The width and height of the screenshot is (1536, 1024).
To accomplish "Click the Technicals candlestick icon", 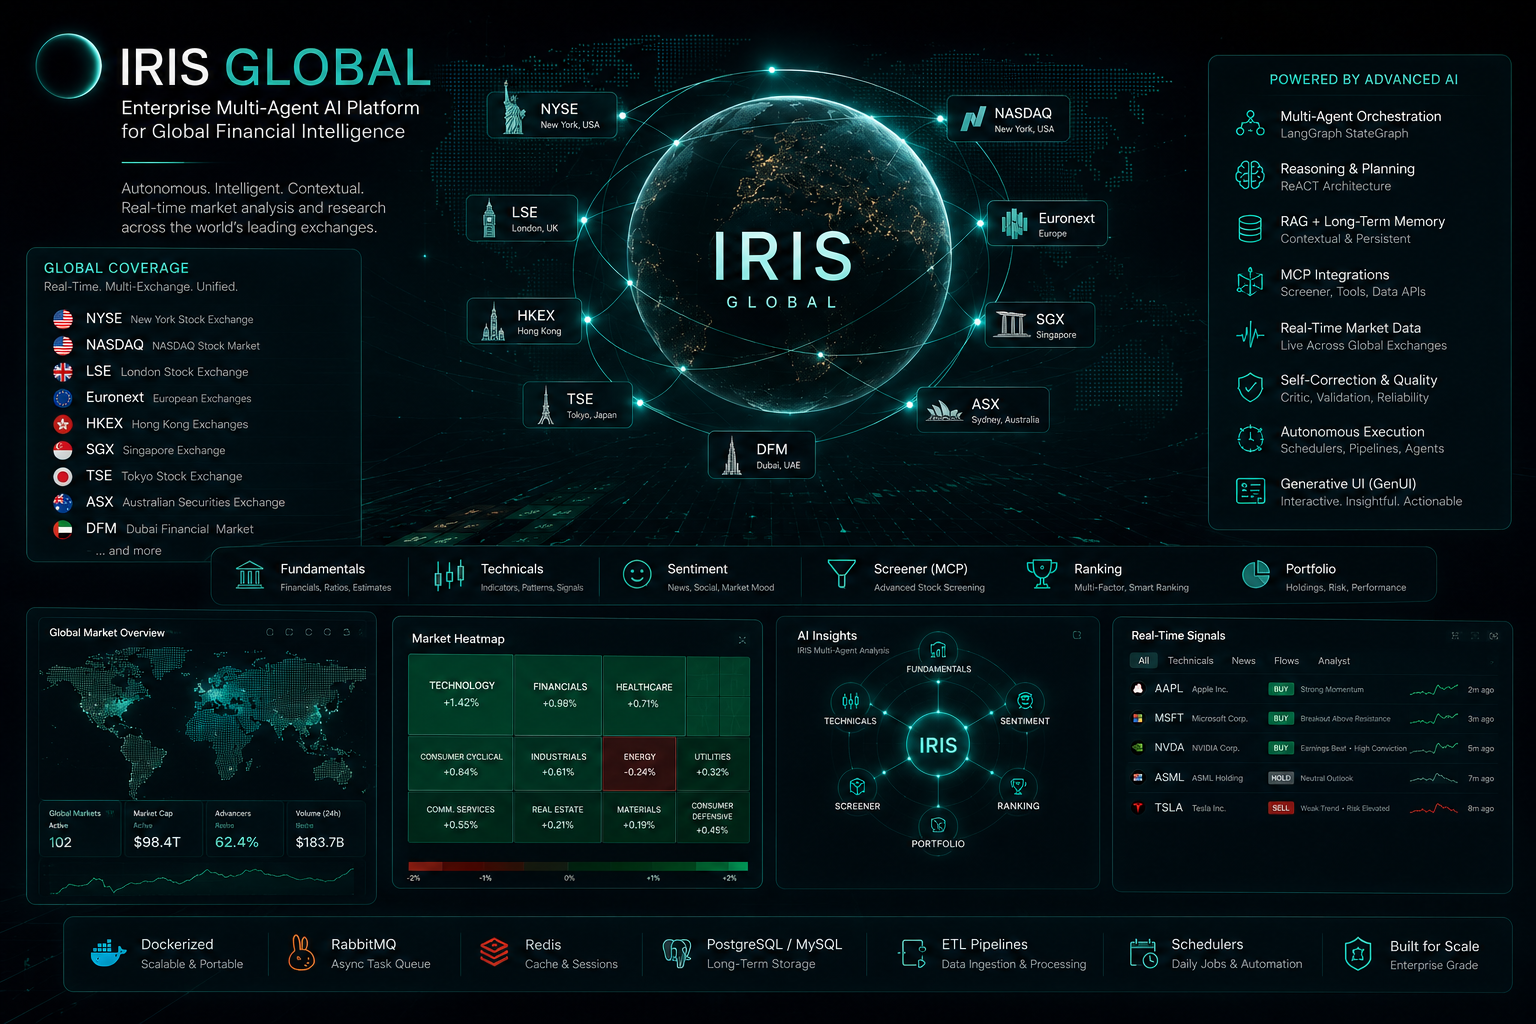I will click(x=449, y=574).
